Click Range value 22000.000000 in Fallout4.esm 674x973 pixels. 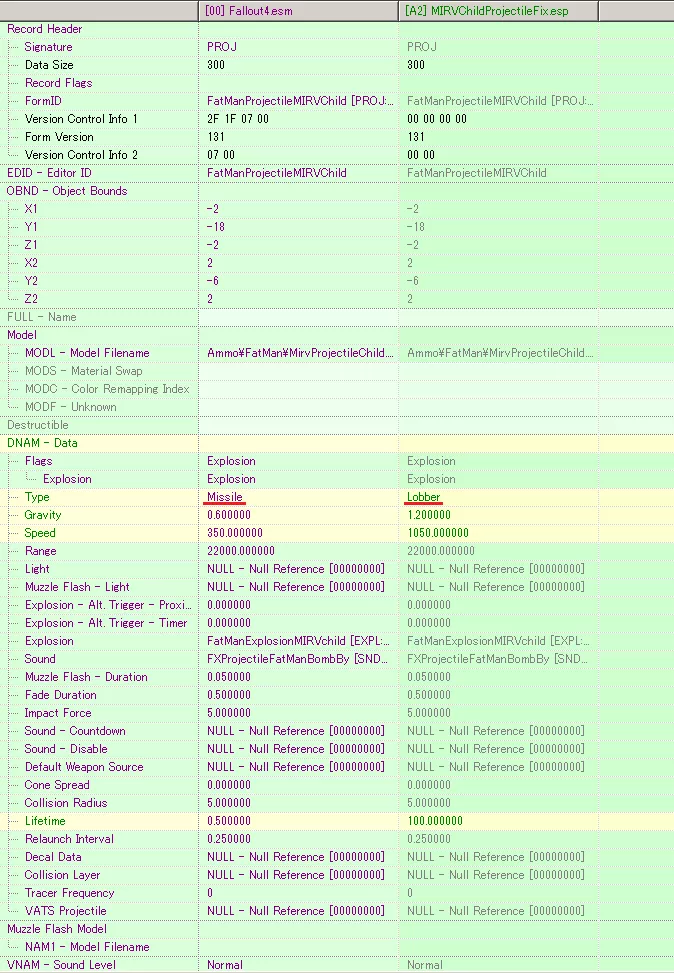click(x=241, y=551)
